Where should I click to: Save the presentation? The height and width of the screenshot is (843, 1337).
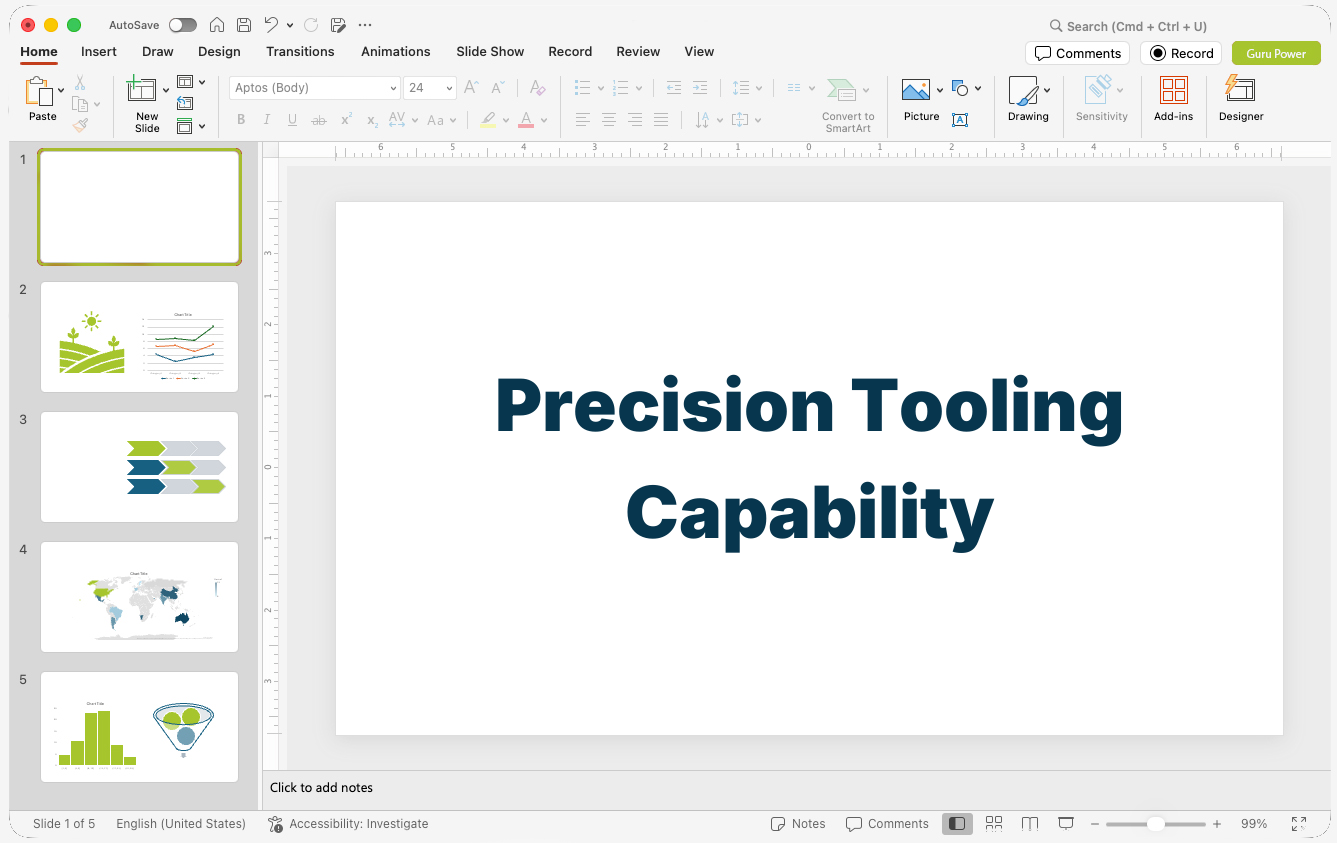tap(244, 25)
